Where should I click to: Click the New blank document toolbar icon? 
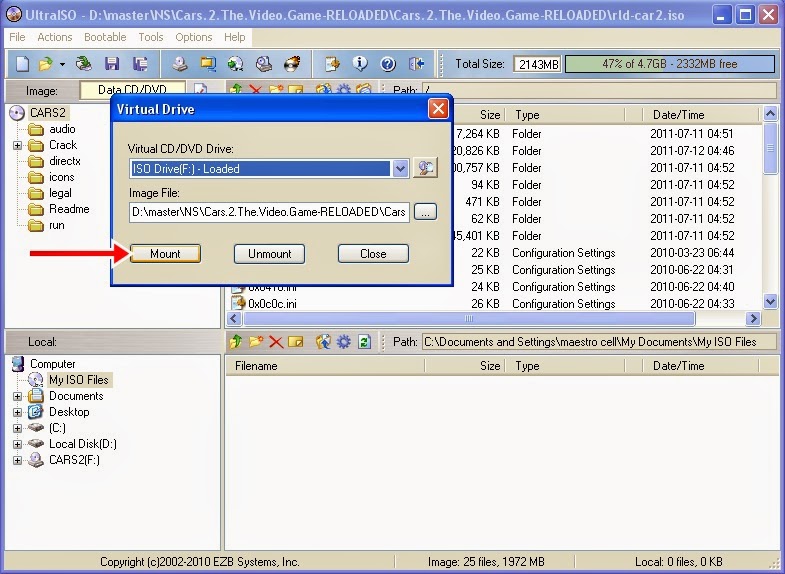(23, 64)
